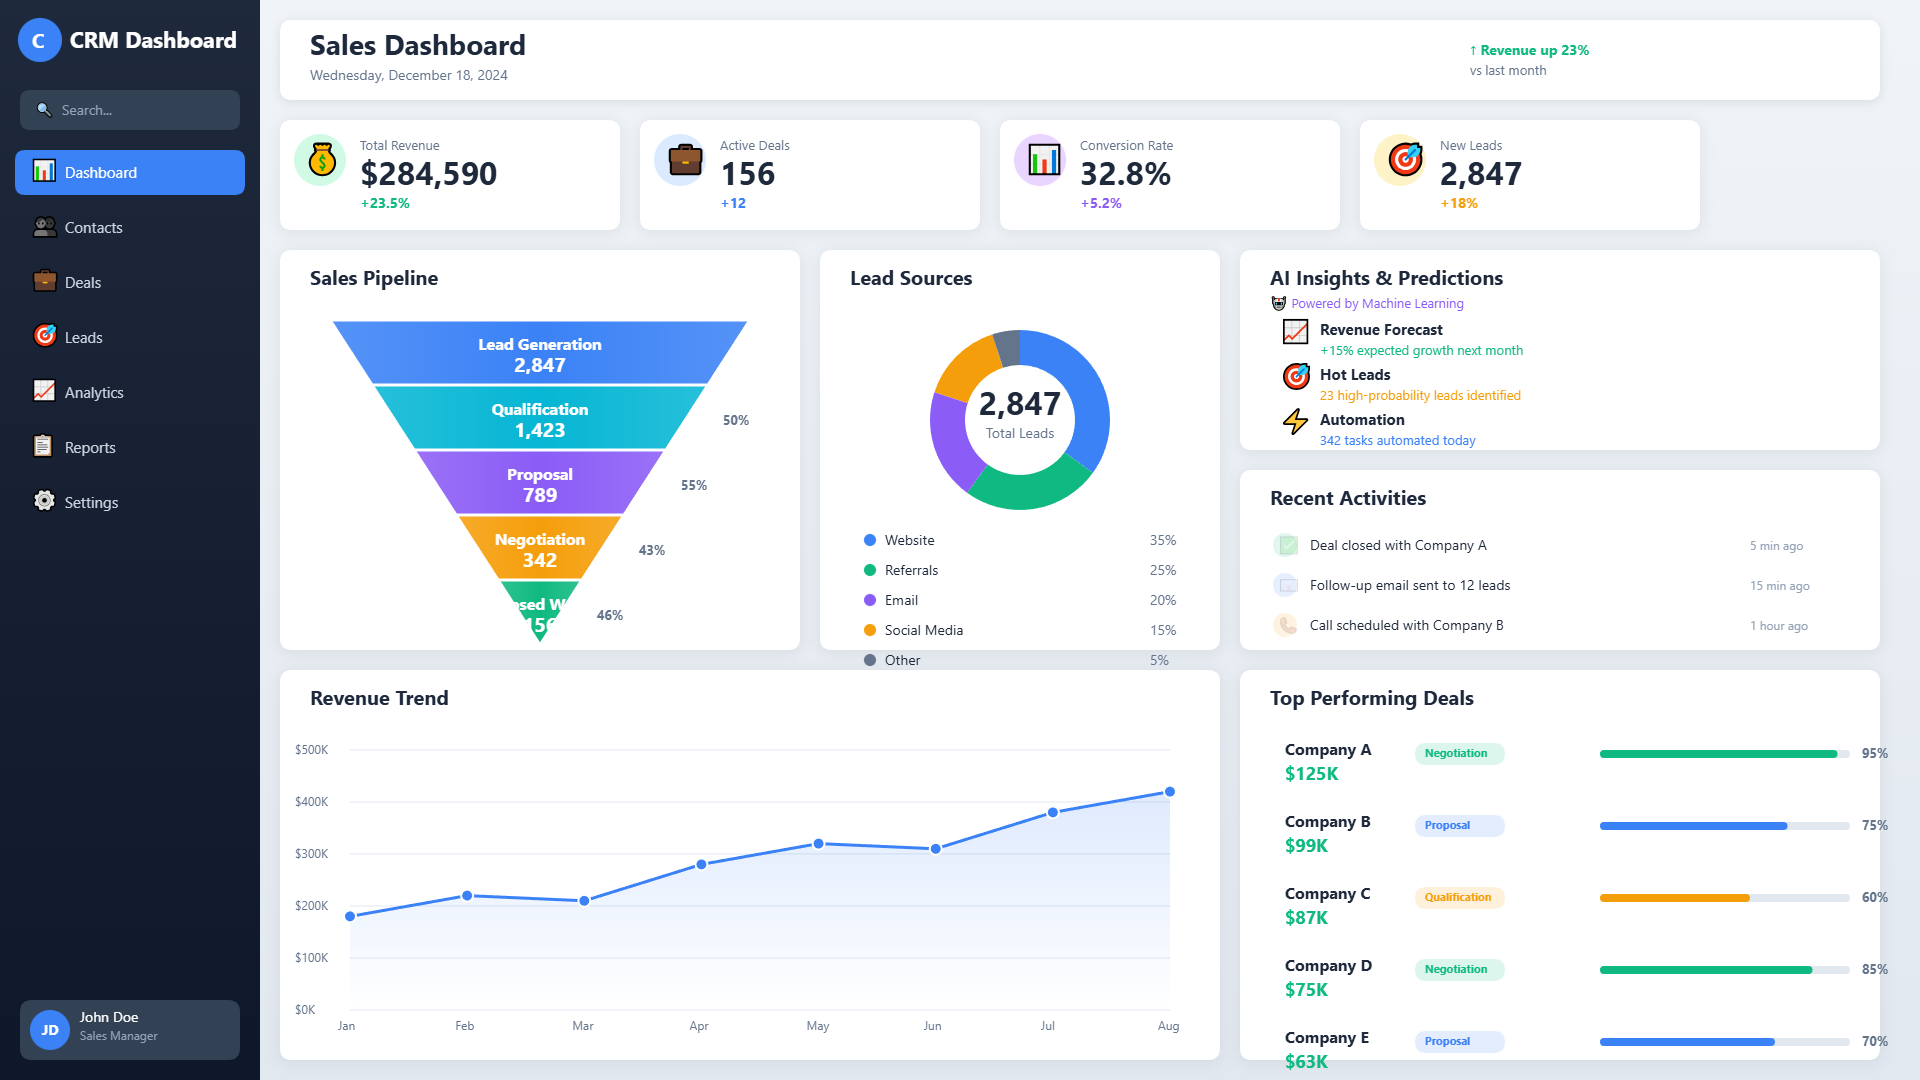Click the $284,590 total revenue value
This screenshot has height=1080, width=1920.
[429, 174]
